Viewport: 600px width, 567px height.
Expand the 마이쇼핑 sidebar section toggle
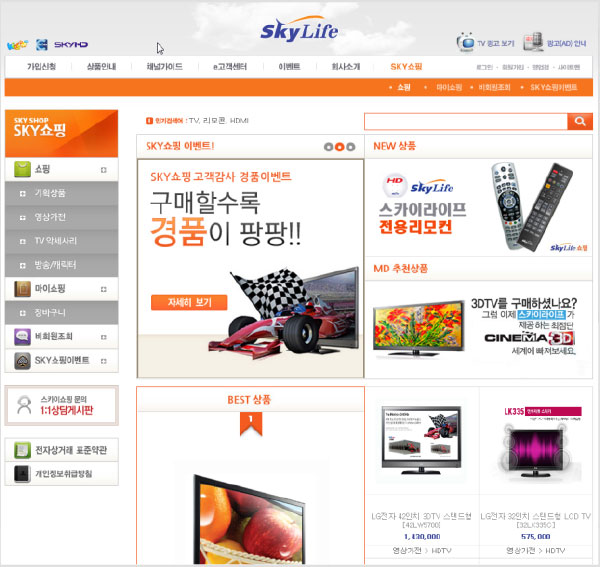tap(103, 289)
